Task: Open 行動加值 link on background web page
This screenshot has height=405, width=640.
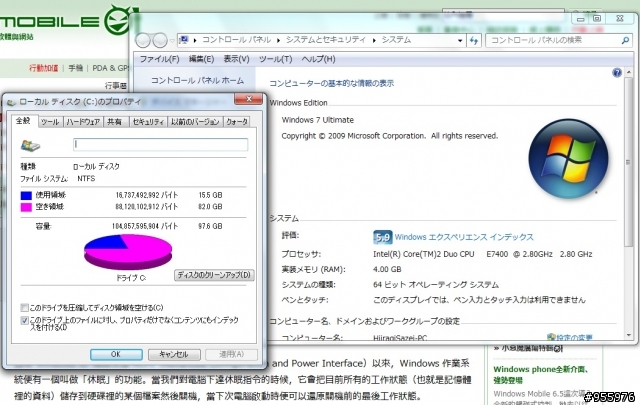Action: pos(44,68)
